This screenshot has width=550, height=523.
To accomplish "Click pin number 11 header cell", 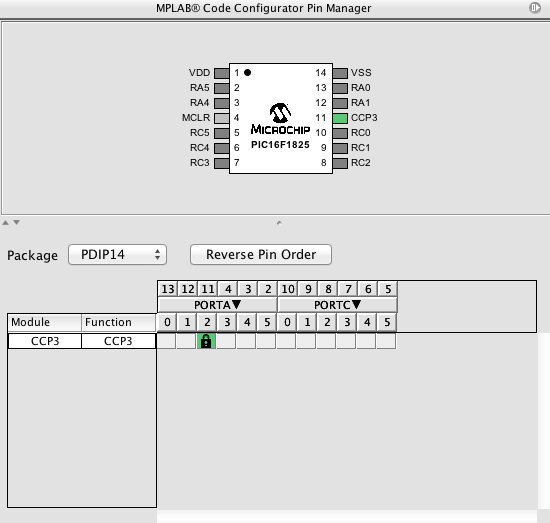I will pyautogui.click(x=208, y=289).
